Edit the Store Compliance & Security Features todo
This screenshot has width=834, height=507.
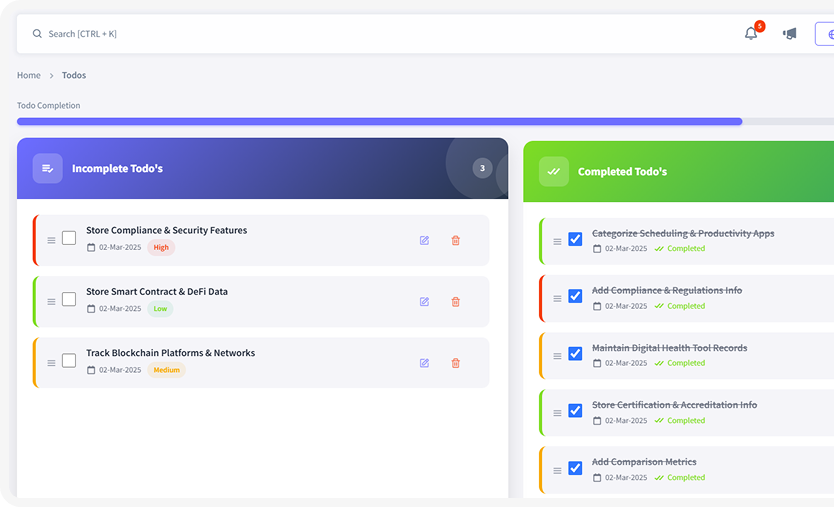[x=424, y=240]
